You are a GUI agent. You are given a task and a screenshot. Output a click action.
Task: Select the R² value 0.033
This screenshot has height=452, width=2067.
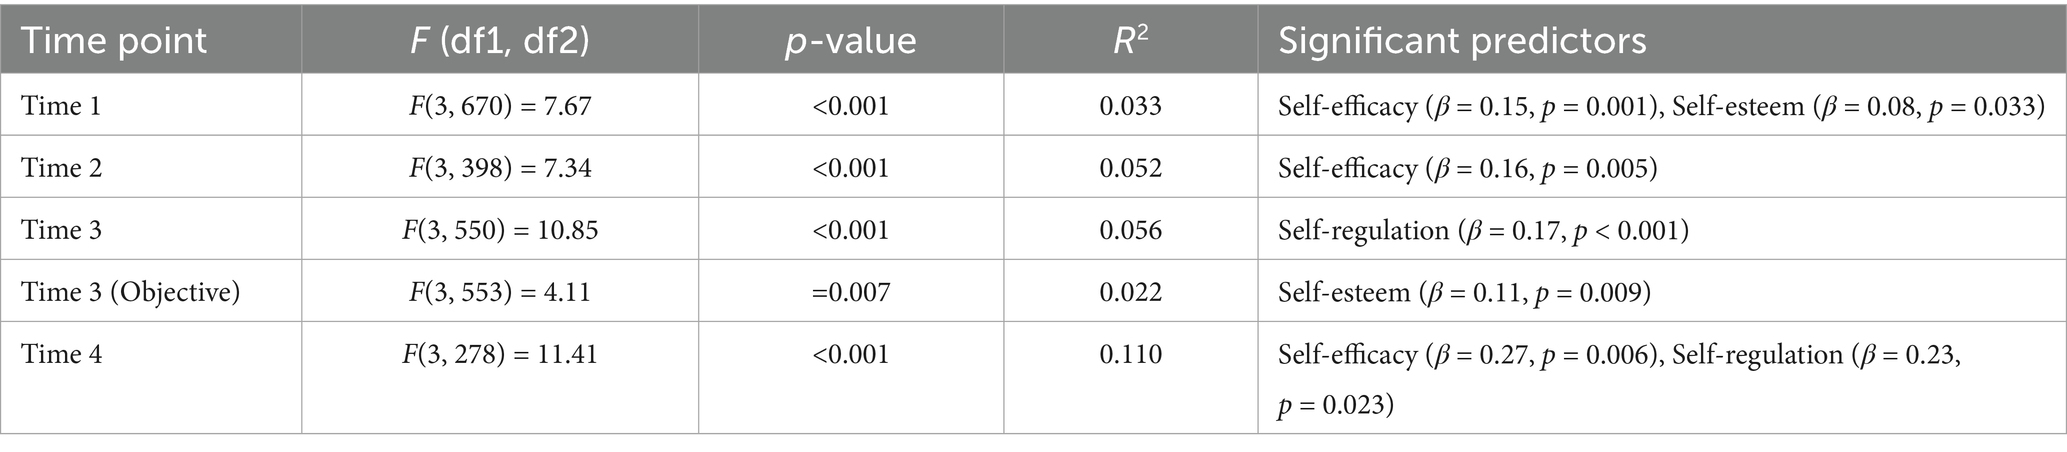(x=1130, y=105)
